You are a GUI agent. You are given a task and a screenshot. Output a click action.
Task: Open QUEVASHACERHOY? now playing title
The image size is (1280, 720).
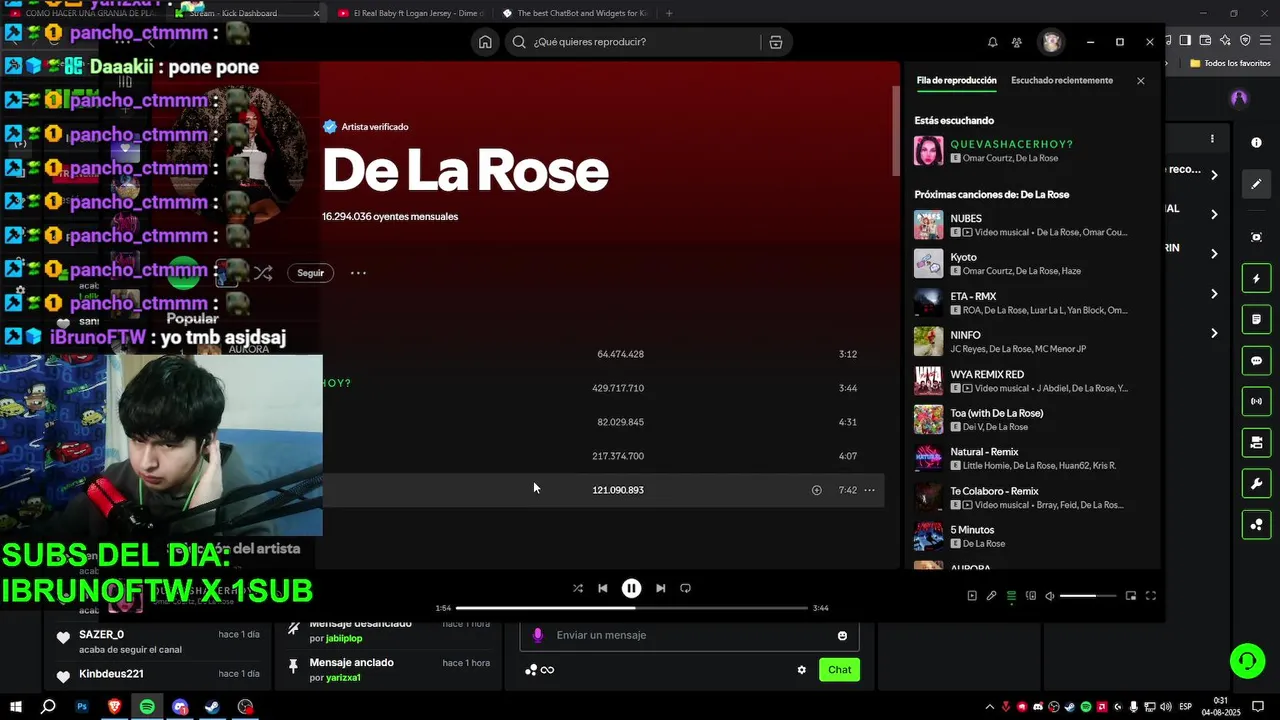[1011, 144]
